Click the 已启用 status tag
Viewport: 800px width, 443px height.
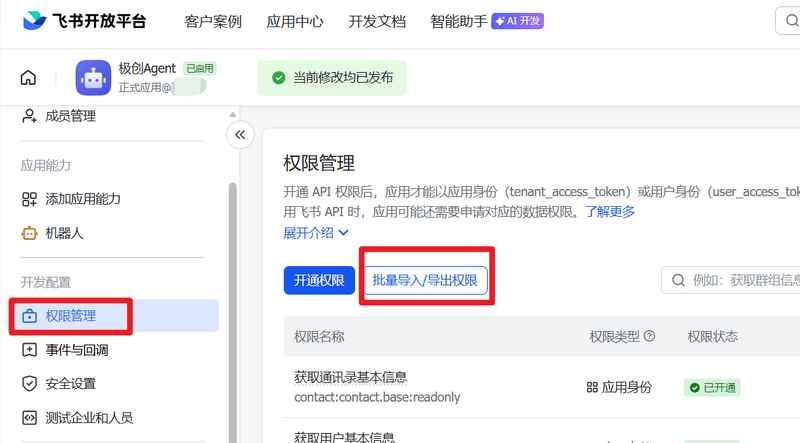(199, 68)
